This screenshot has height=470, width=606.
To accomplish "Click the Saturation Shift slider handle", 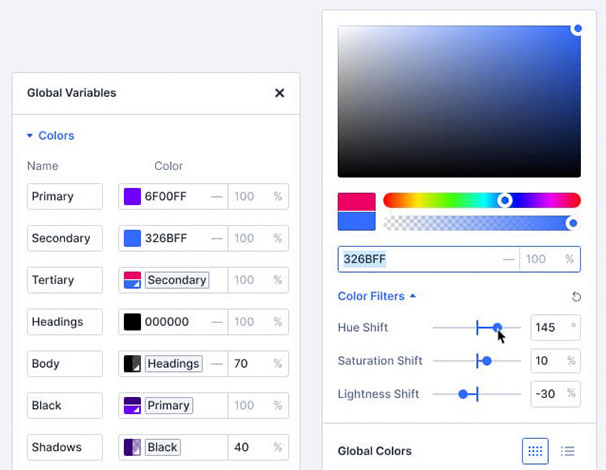I will click(x=487, y=361).
